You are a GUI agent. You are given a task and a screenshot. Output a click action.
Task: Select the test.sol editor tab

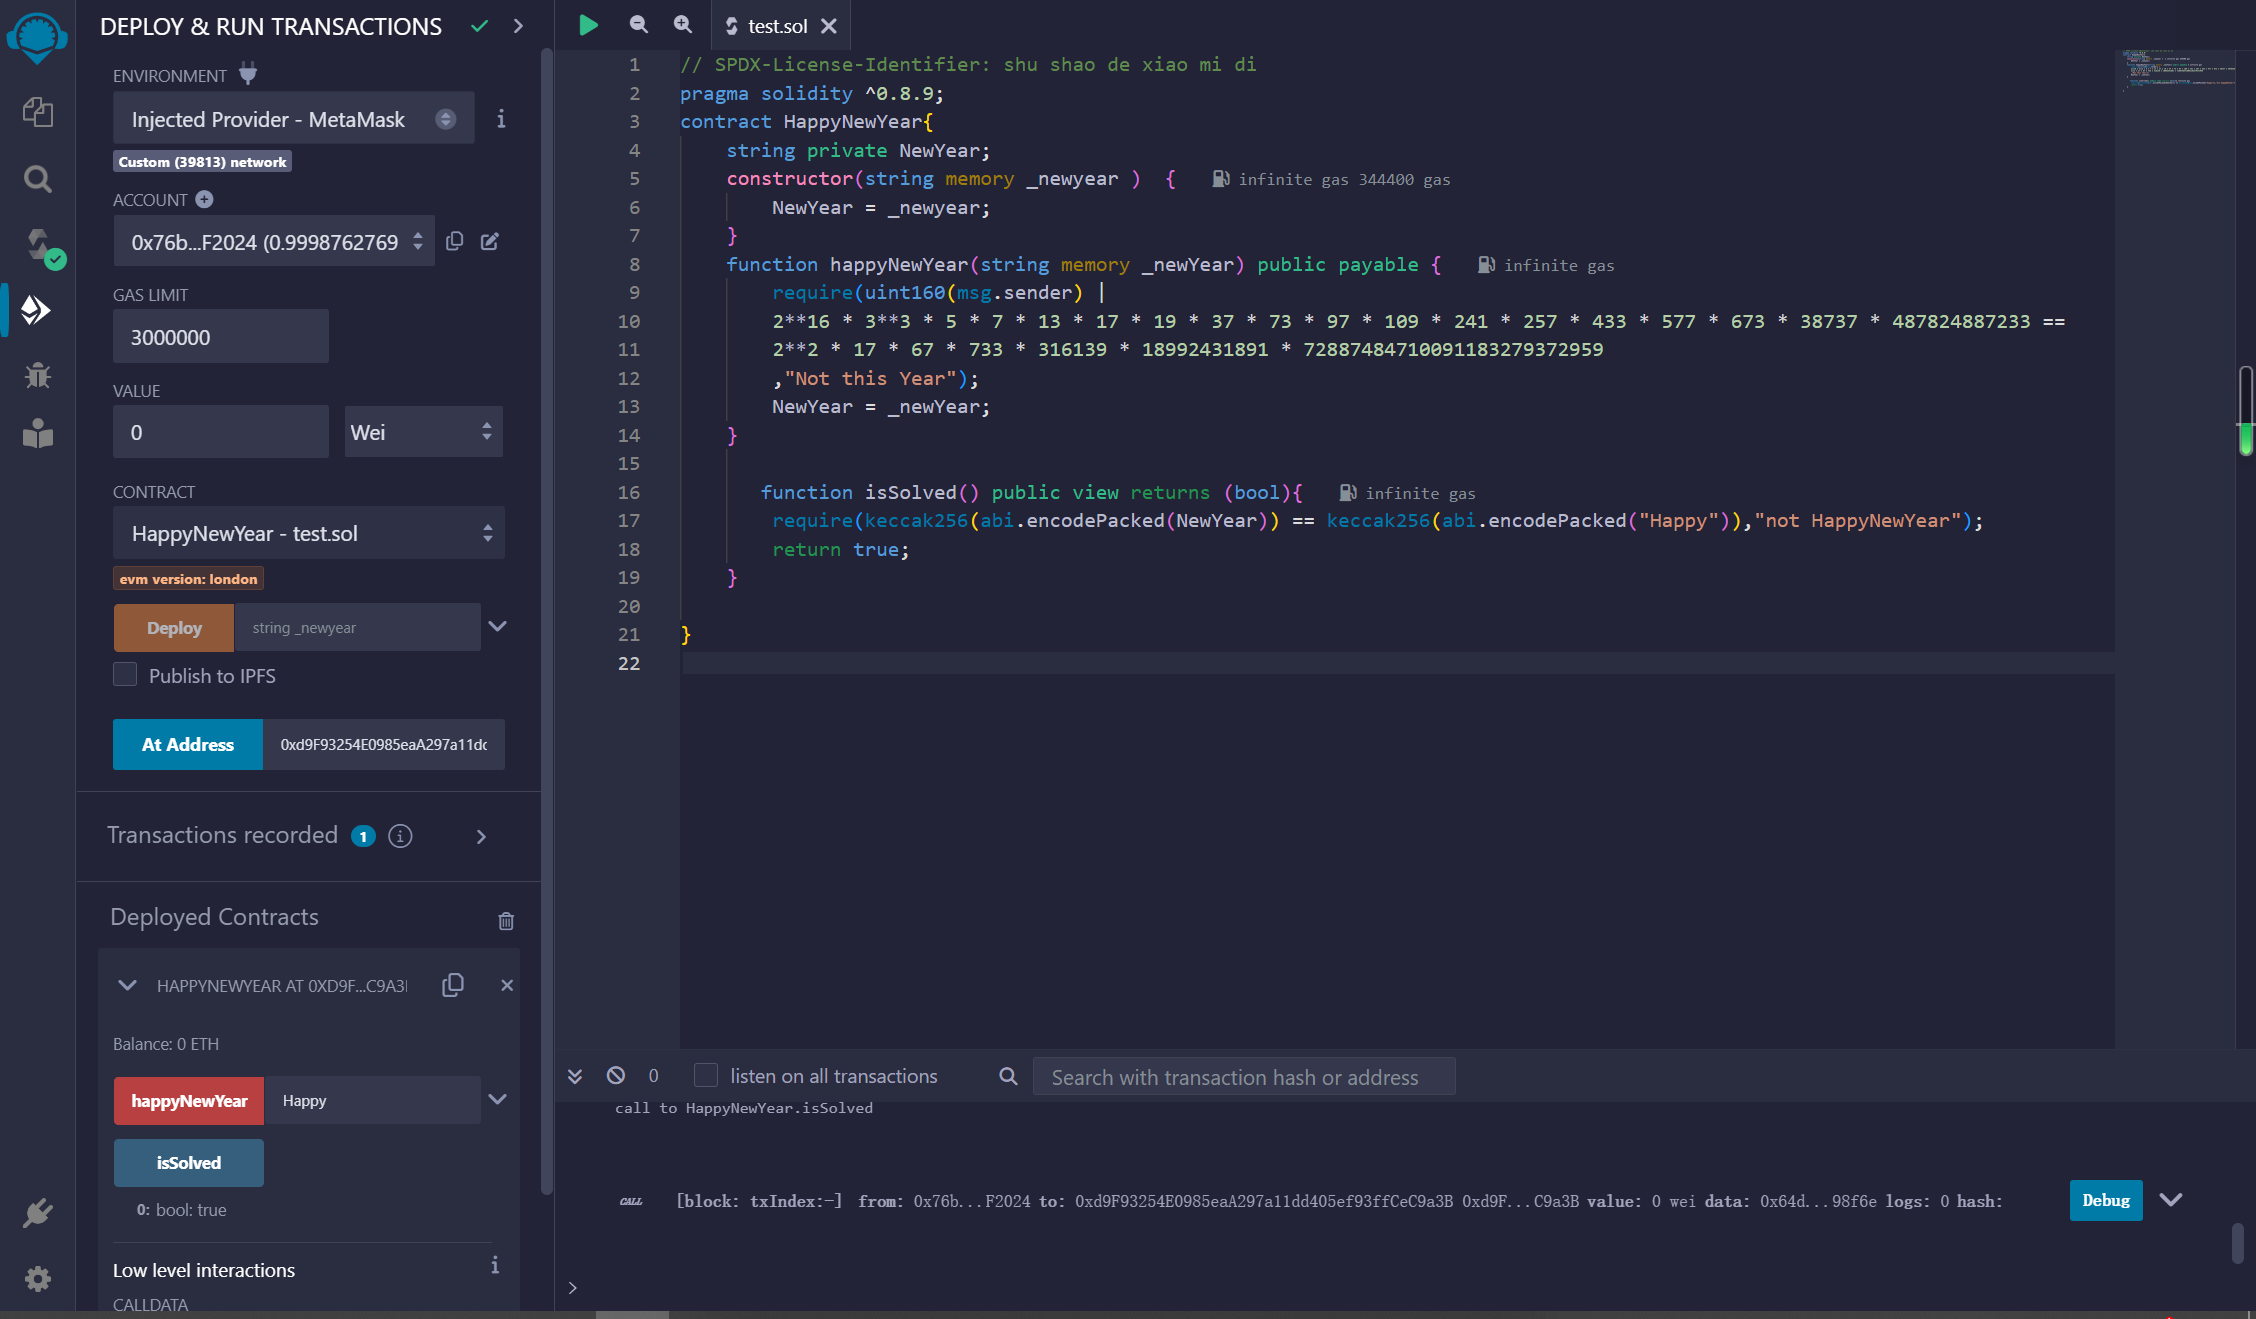[776, 26]
